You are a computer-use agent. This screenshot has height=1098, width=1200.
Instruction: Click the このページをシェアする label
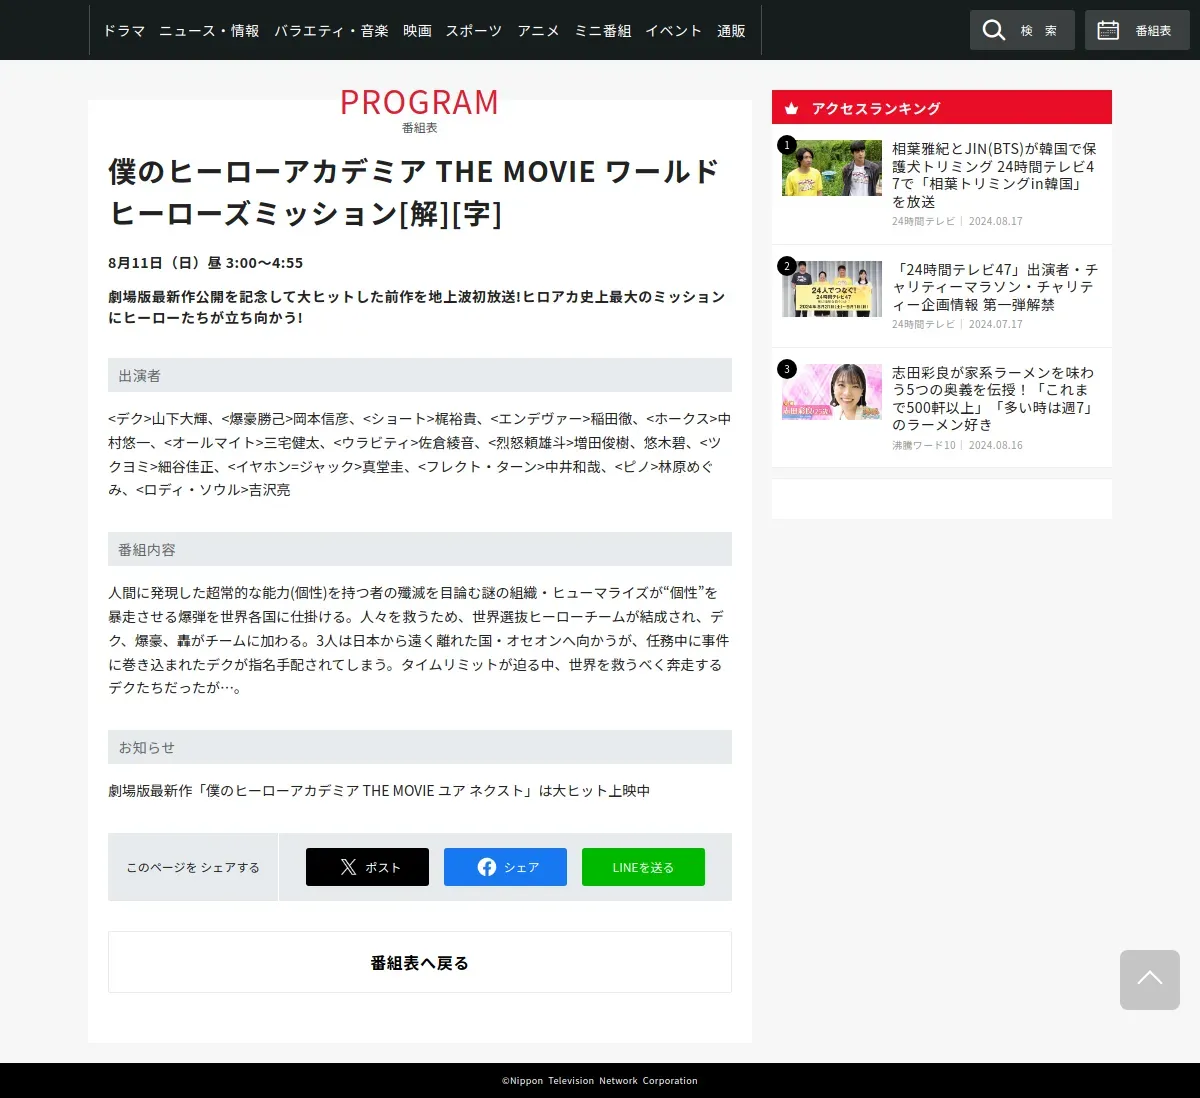tap(193, 867)
